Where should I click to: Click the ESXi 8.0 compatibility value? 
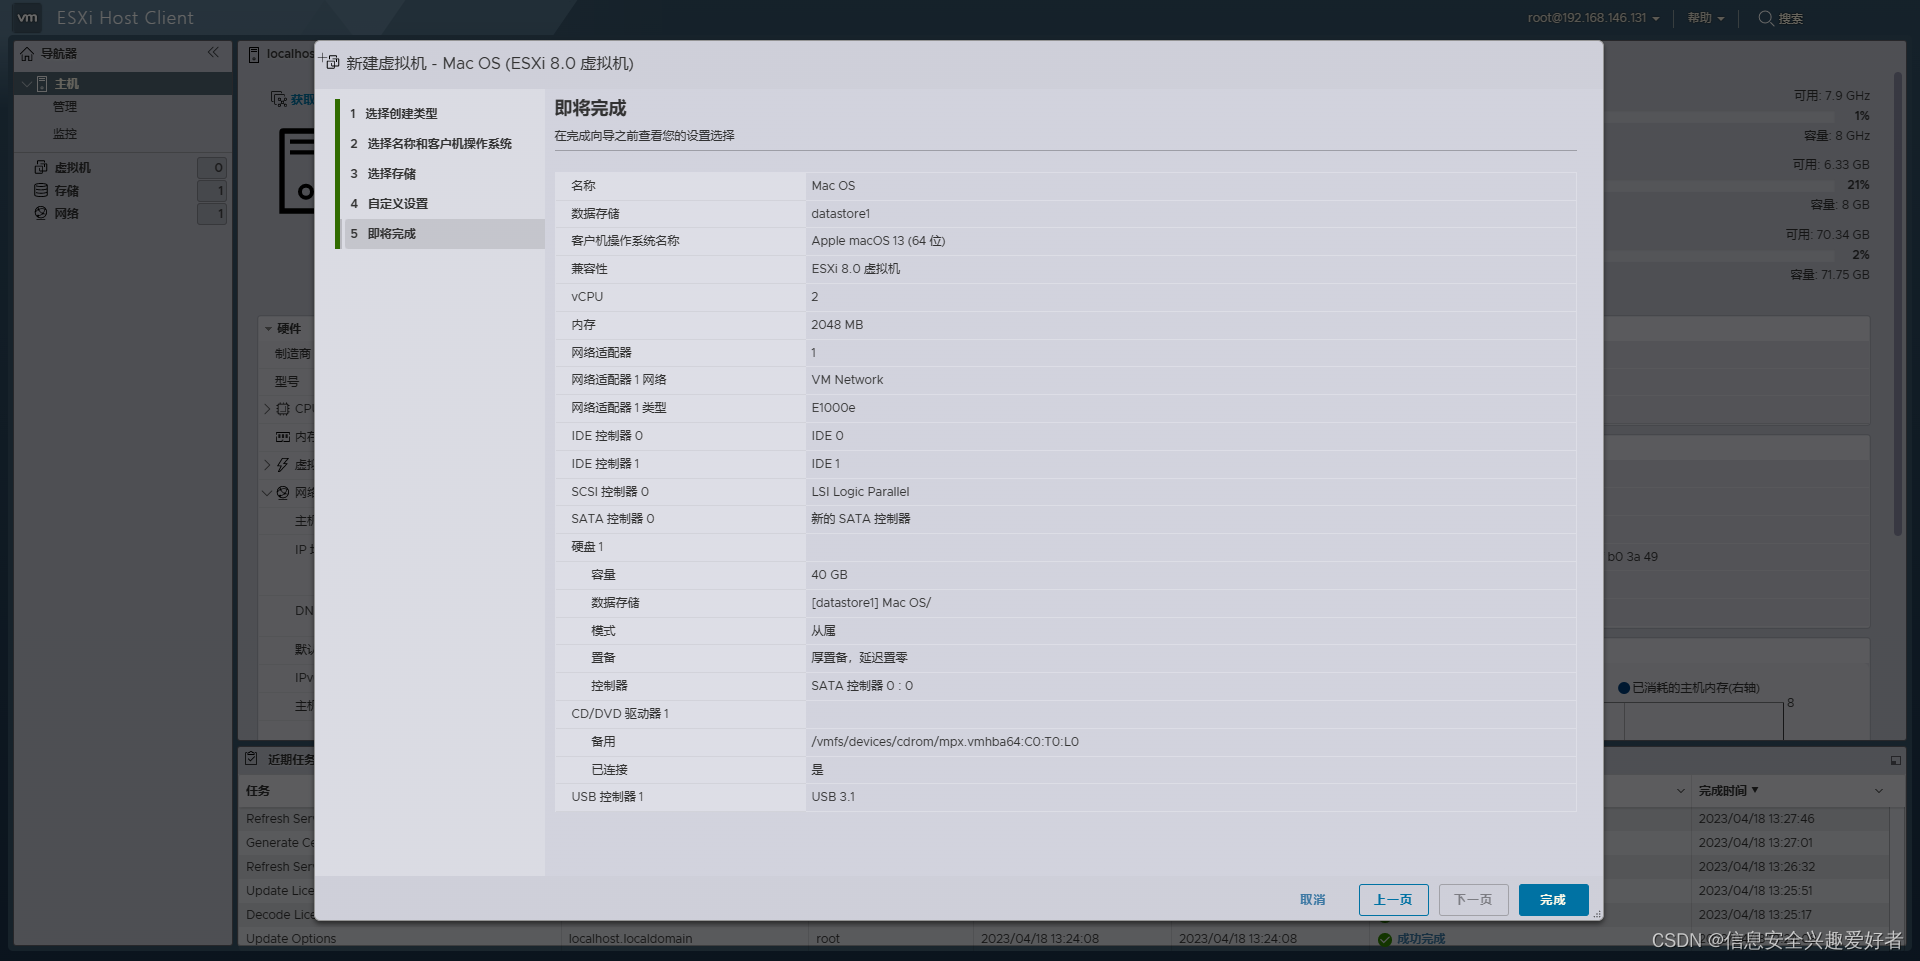pos(856,269)
